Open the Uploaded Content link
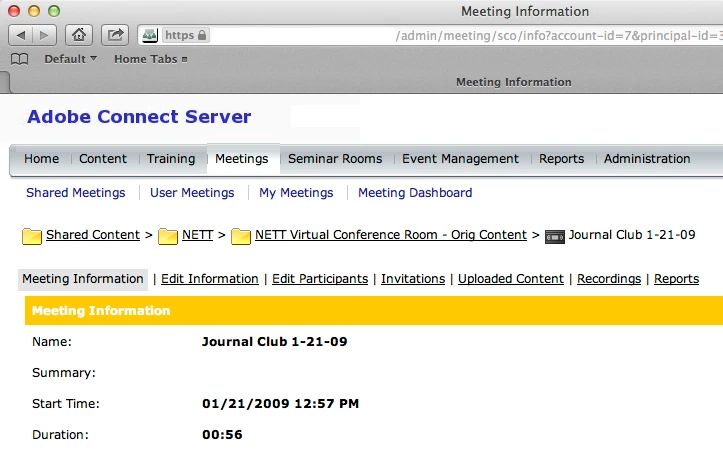 click(x=511, y=279)
